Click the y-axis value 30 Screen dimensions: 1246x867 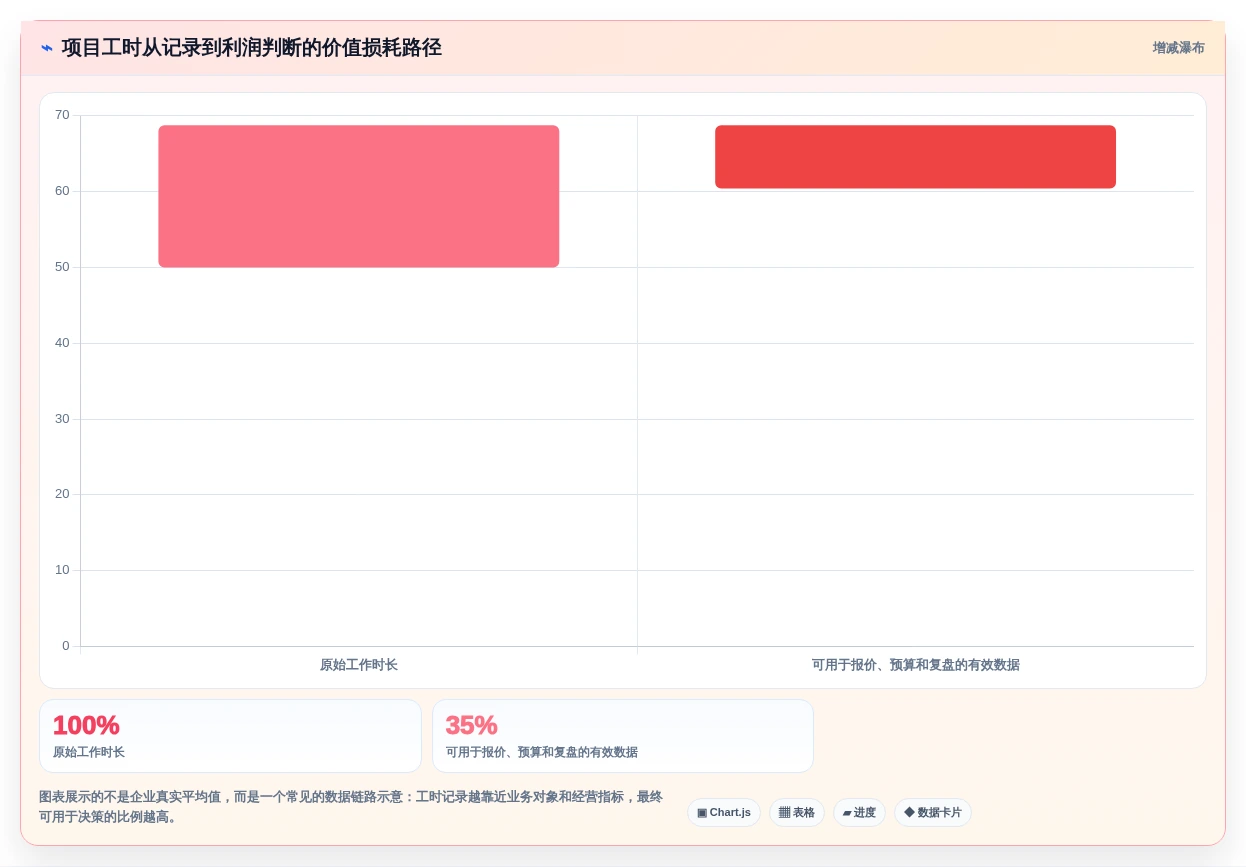[x=62, y=419]
